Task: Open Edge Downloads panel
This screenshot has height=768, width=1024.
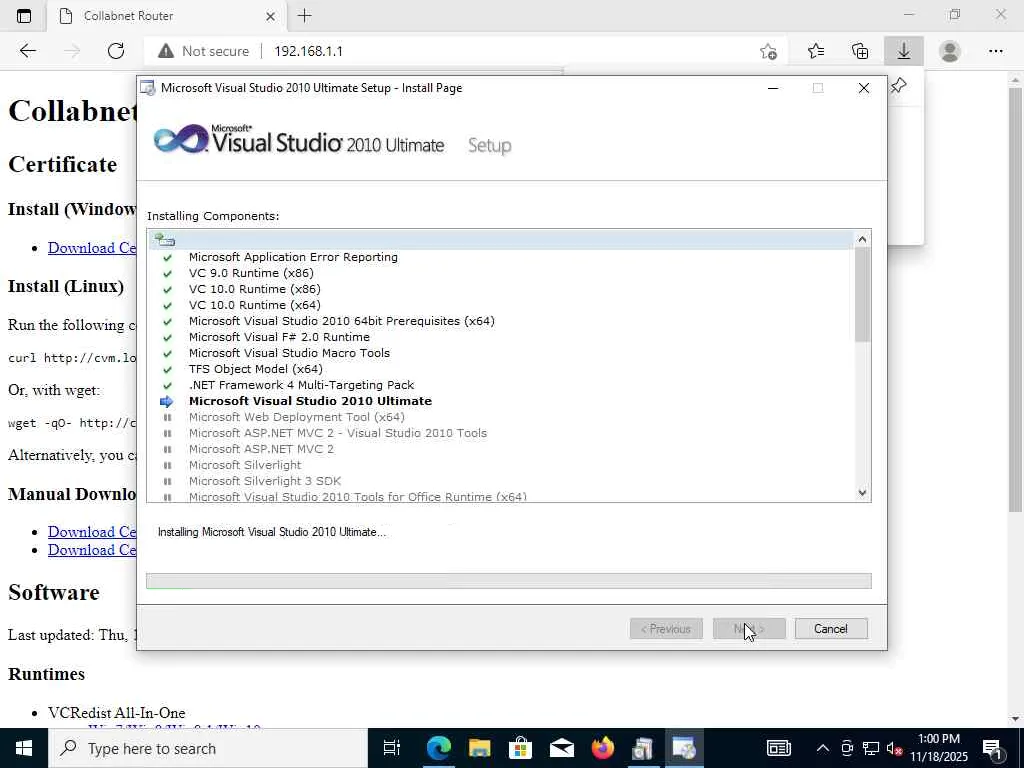Action: click(904, 51)
